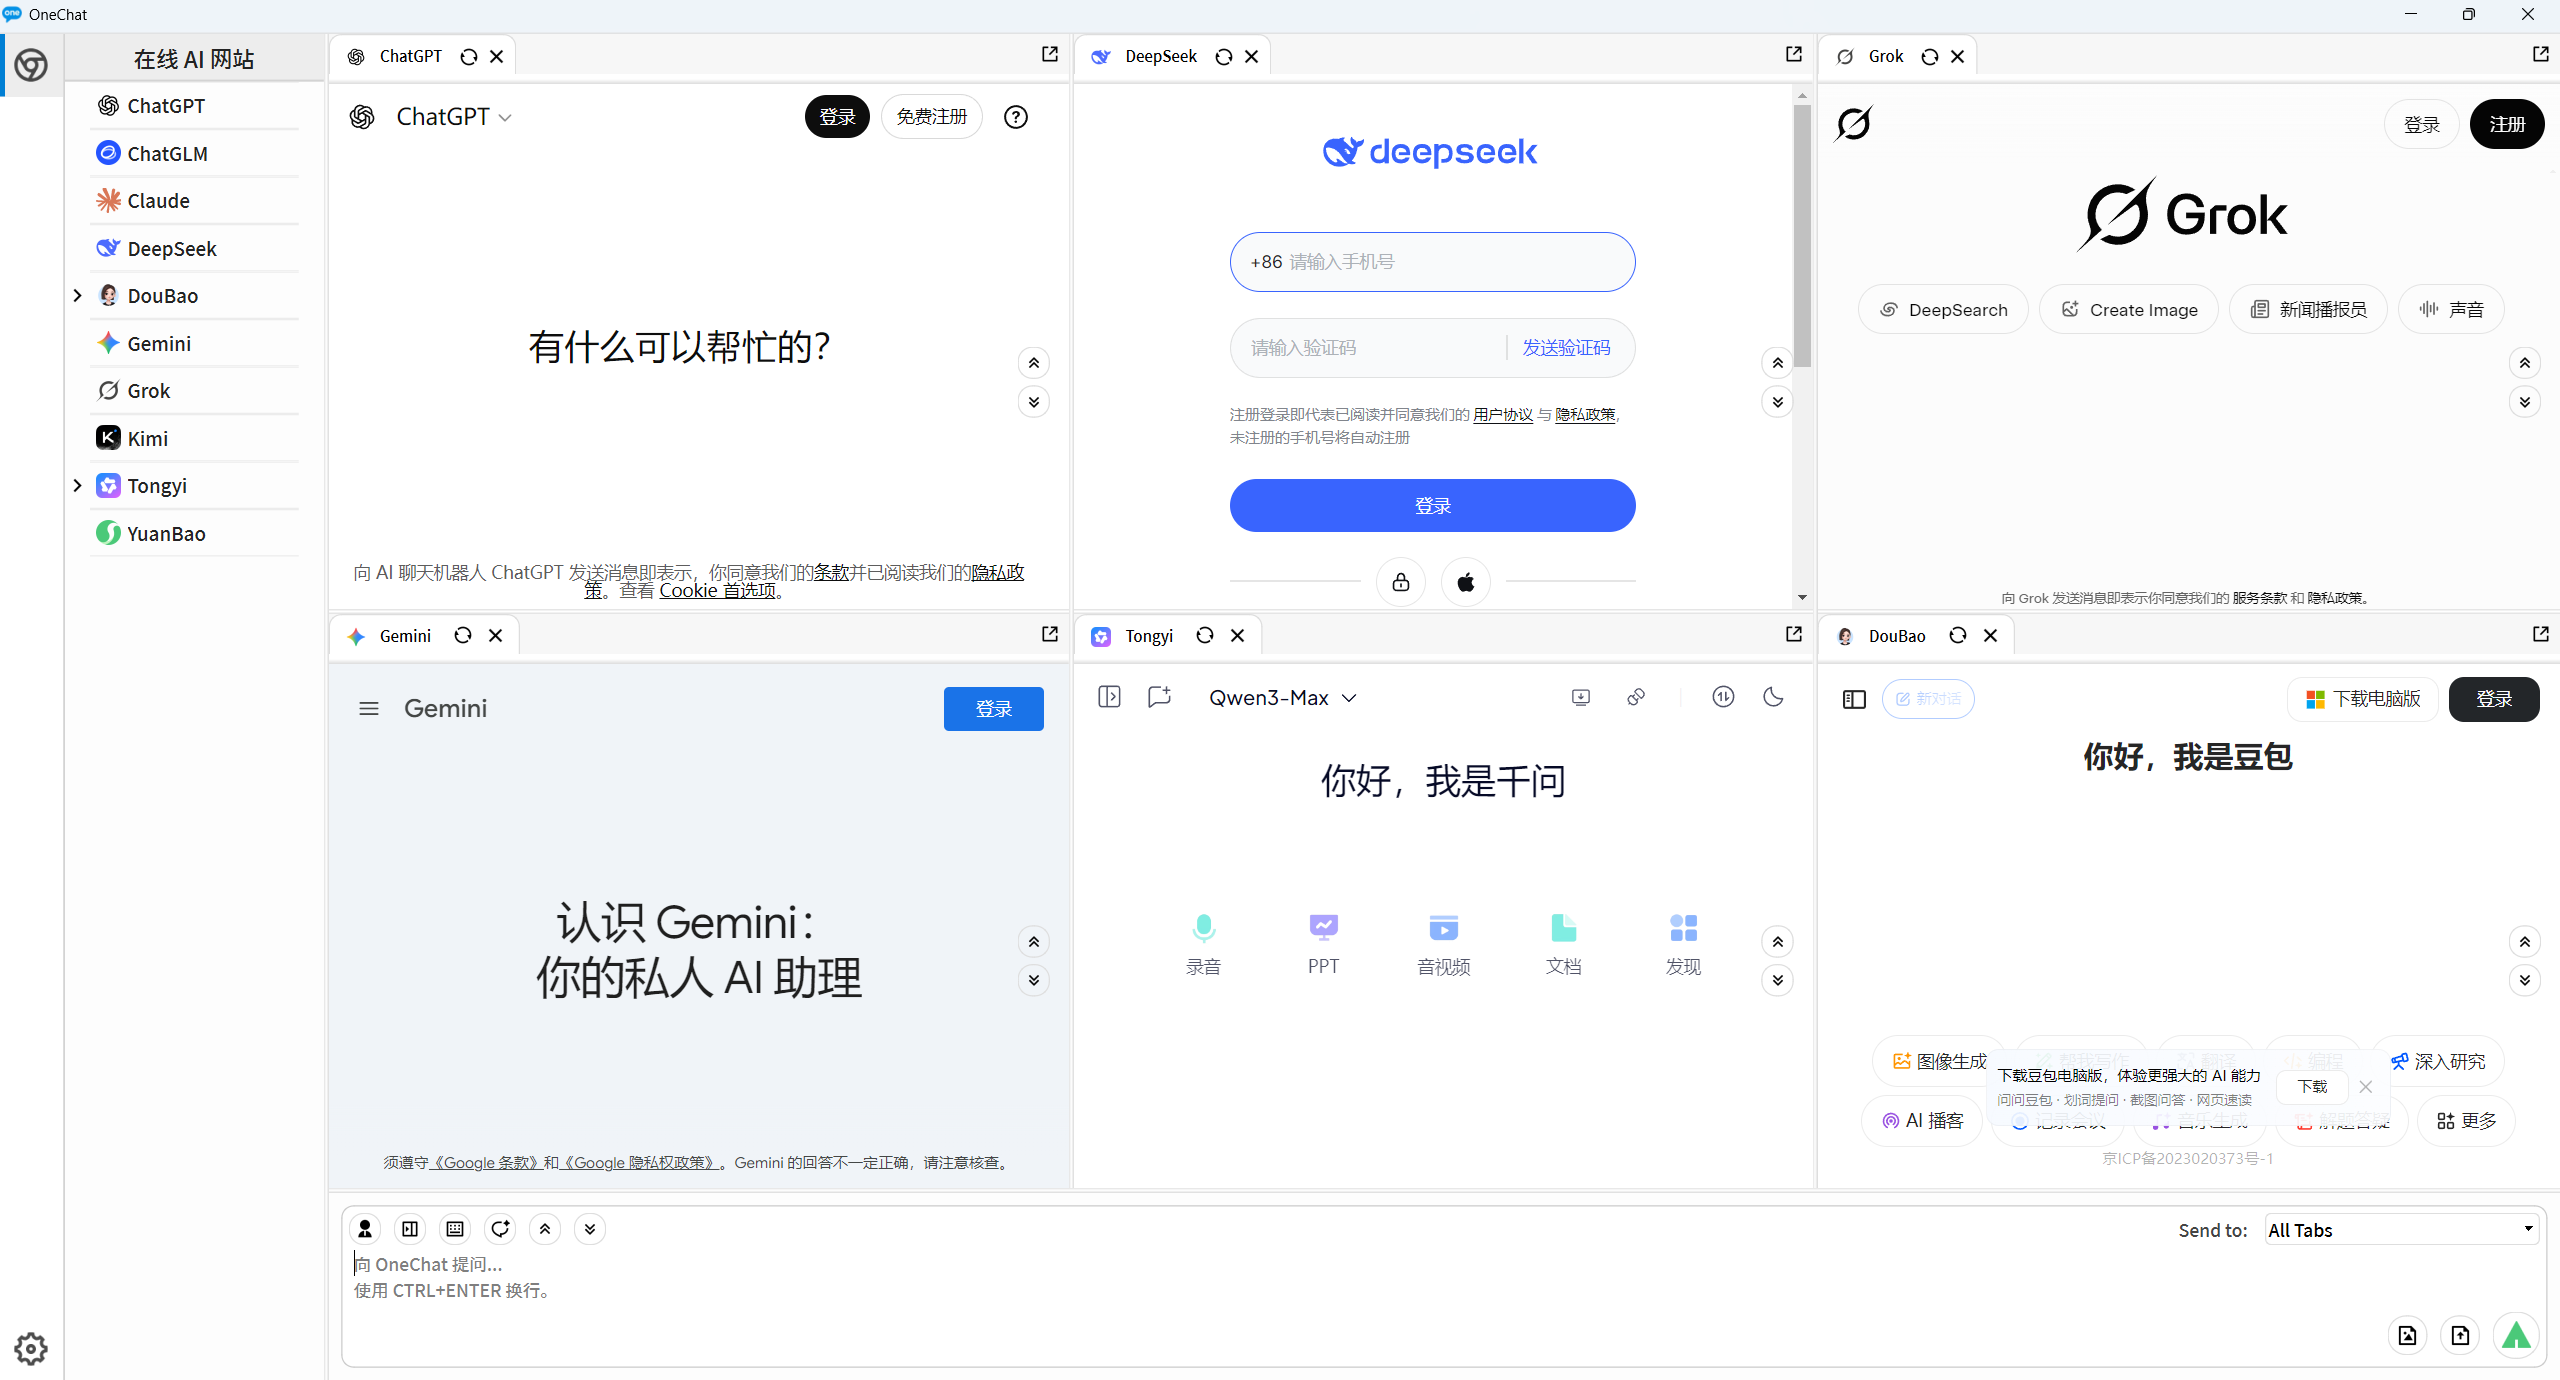The image size is (2560, 1380).
Task: Pop out the Grok panel to new window
Action: [x=2540, y=55]
